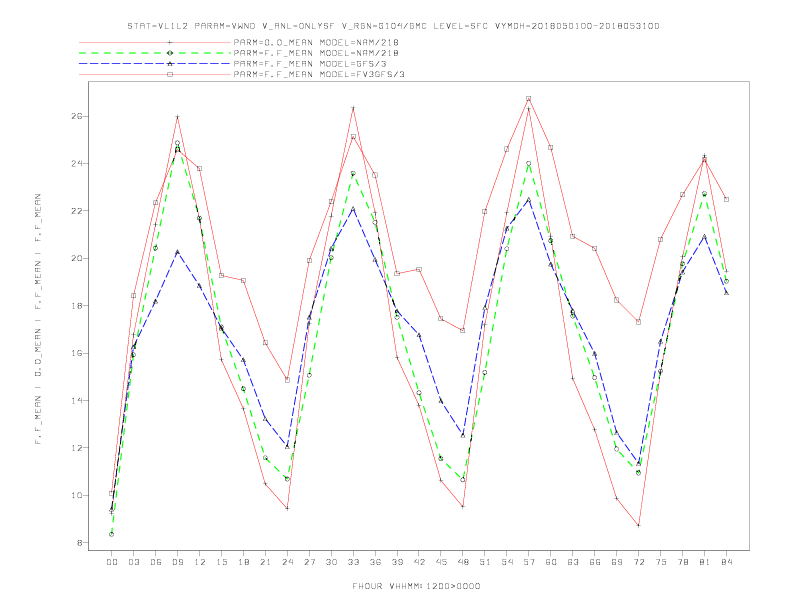Click y-axis tick value 16
Screen dimensions: 792x612
pyautogui.click(x=77, y=353)
